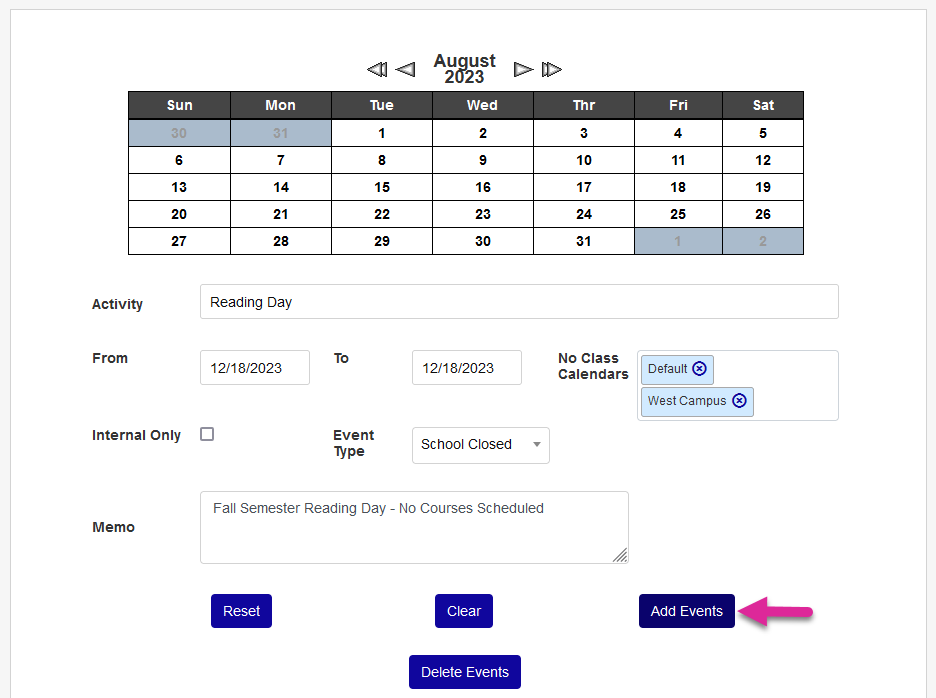Click the To date field
This screenshot has height=698, width=936.
[466, 368]
